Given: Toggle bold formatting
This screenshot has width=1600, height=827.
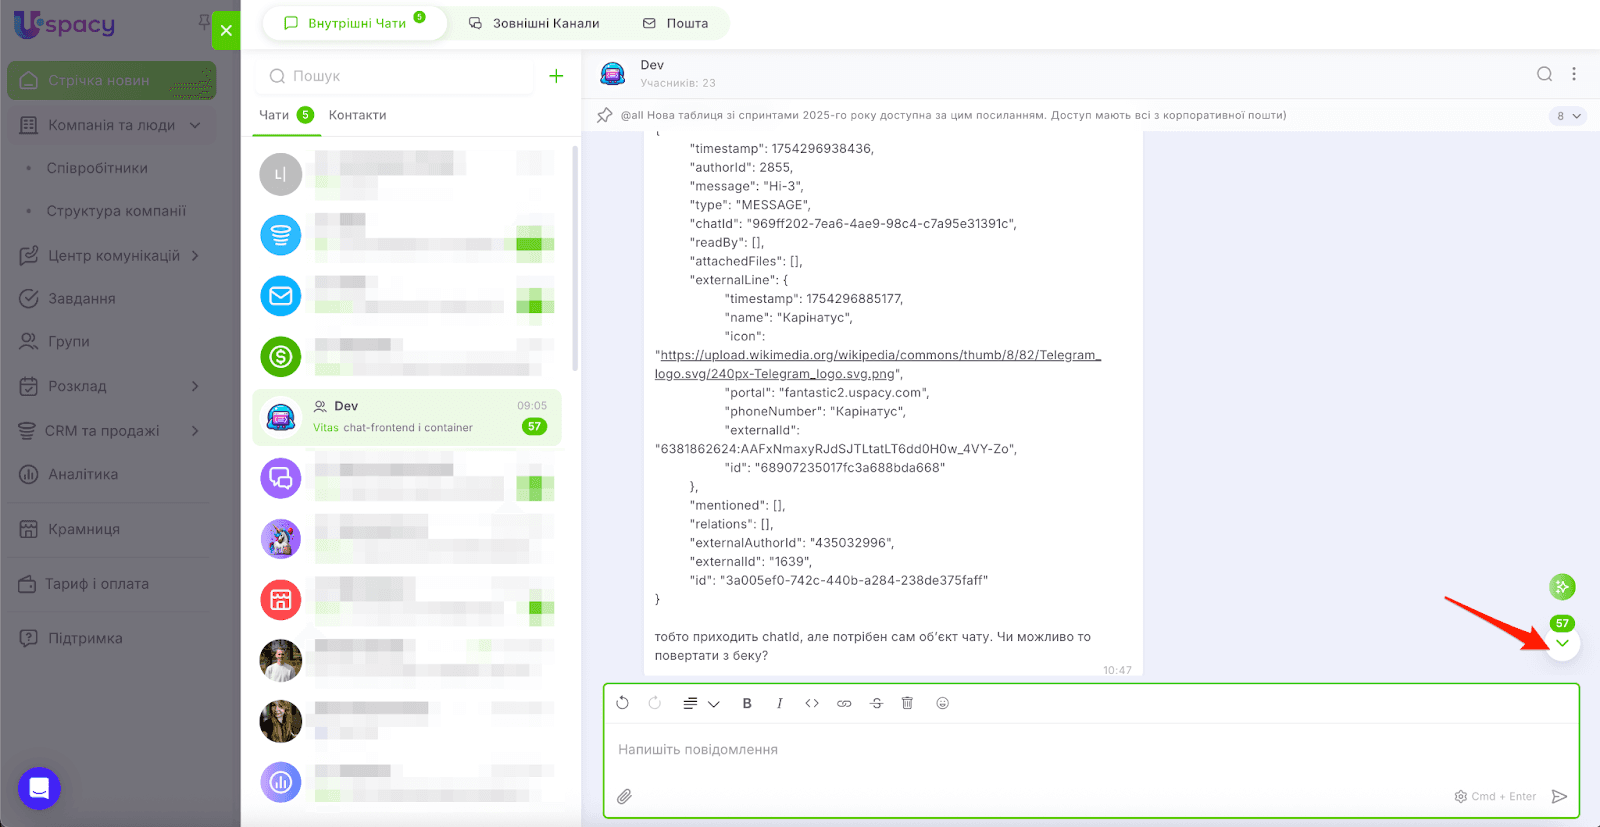Looking at the screenshot, I should point(747,703).
